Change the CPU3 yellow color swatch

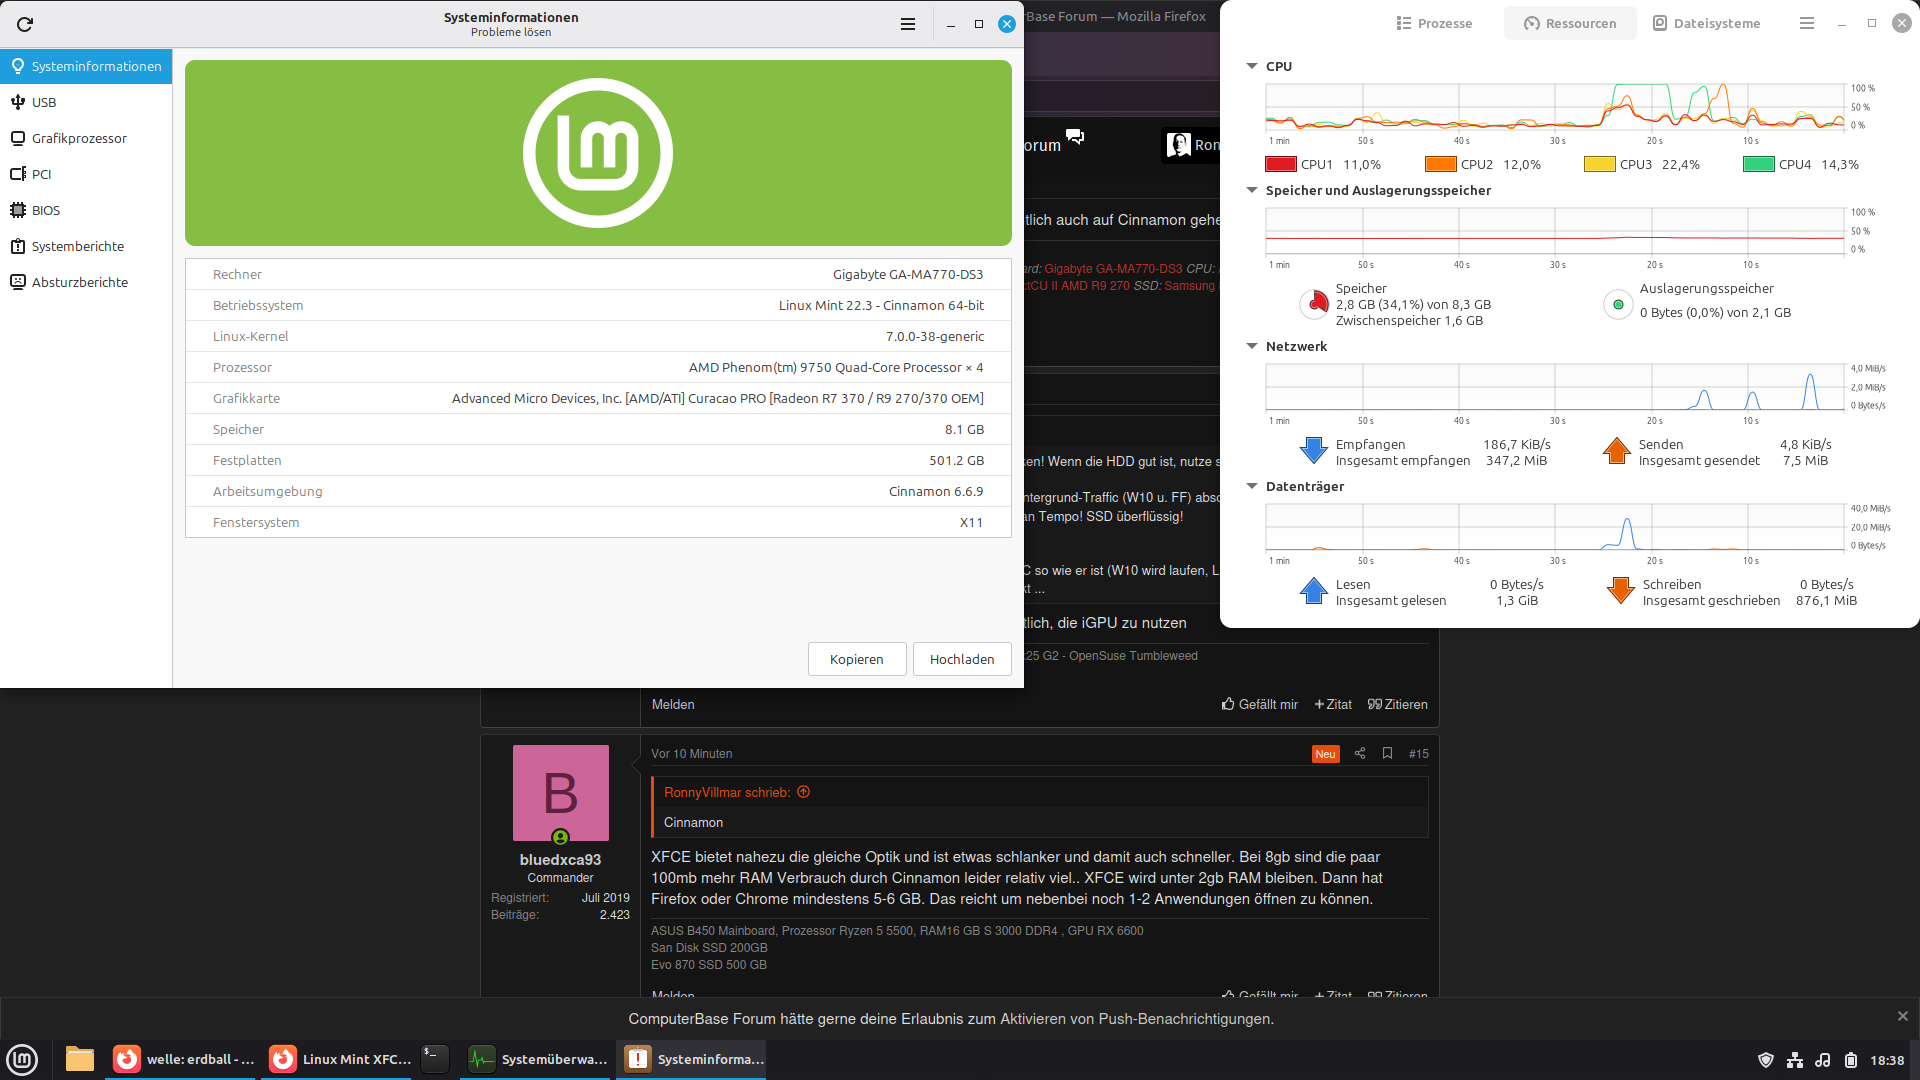tap(1600, 164)
